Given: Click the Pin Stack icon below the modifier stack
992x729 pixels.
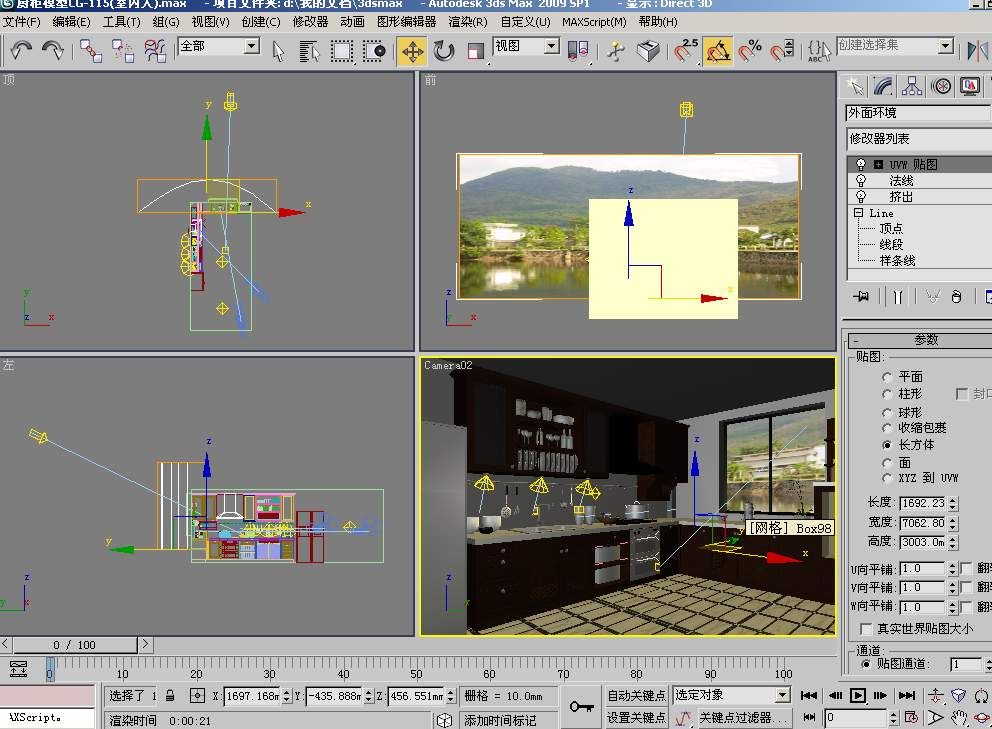Looking at the screenshot, I should pos(861,296).
